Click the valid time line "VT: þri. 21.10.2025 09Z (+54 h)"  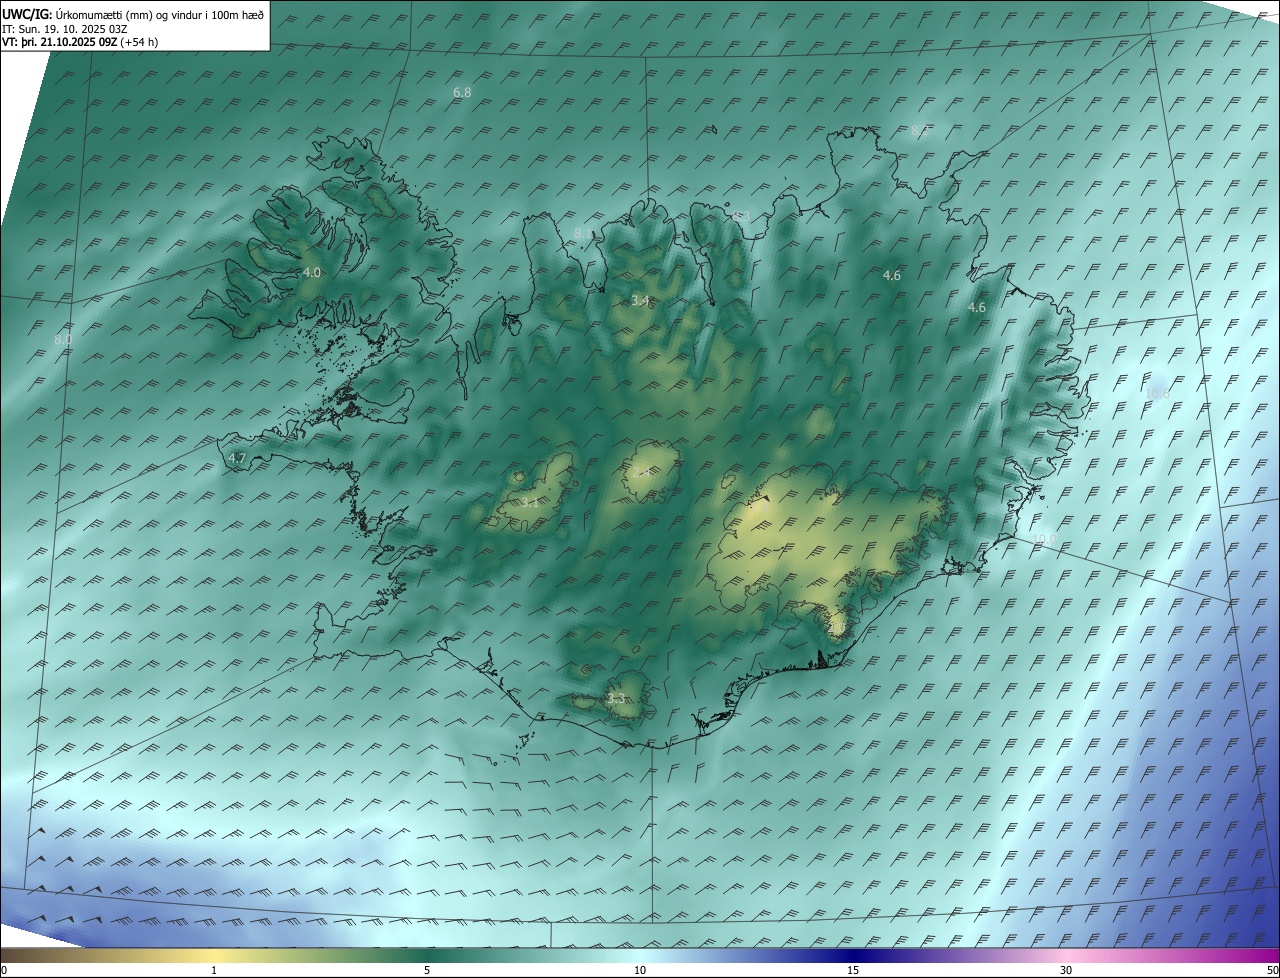80,42
